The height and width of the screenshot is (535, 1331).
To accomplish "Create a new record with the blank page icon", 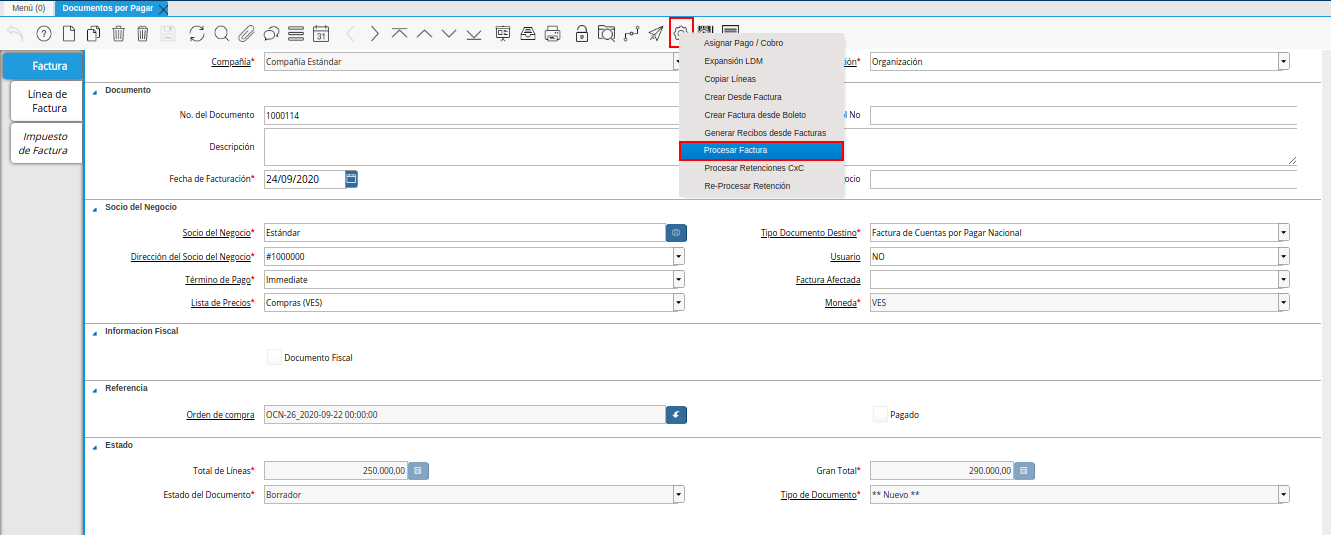I will coord(69,33).
